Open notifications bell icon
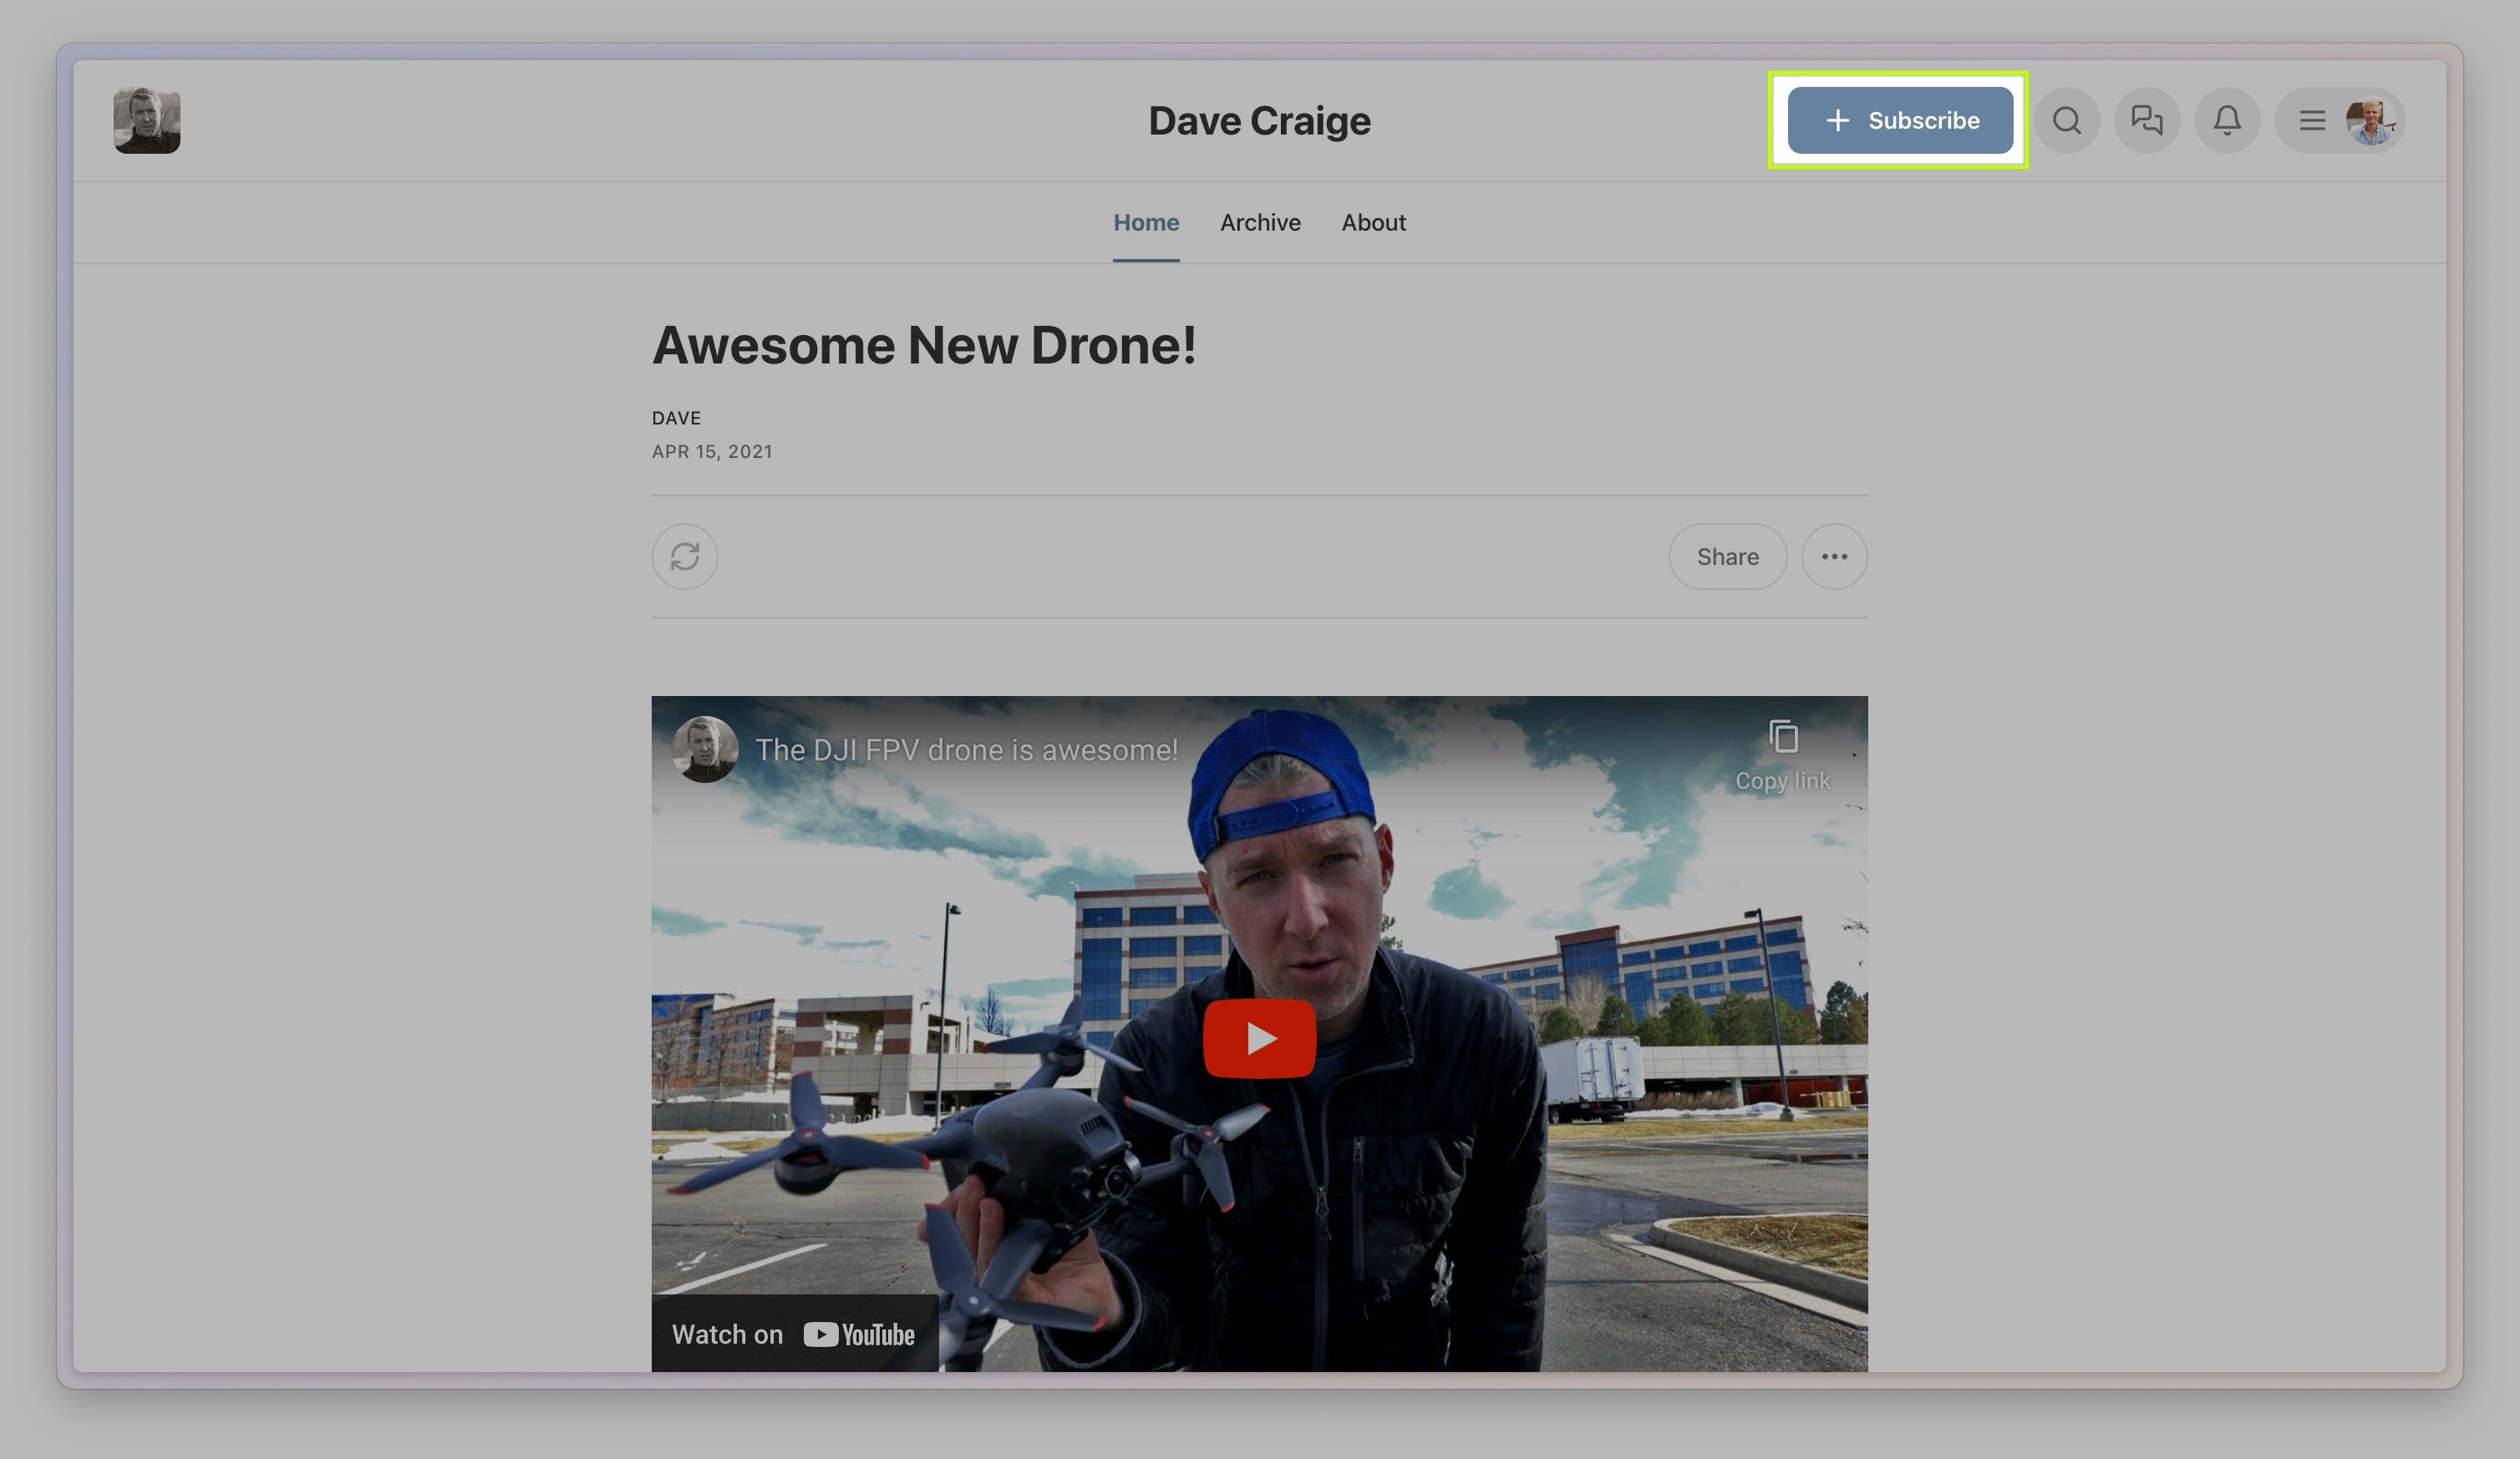Image resolution: width=2520 pixels, height=1459 pixels. point(2227,121)
